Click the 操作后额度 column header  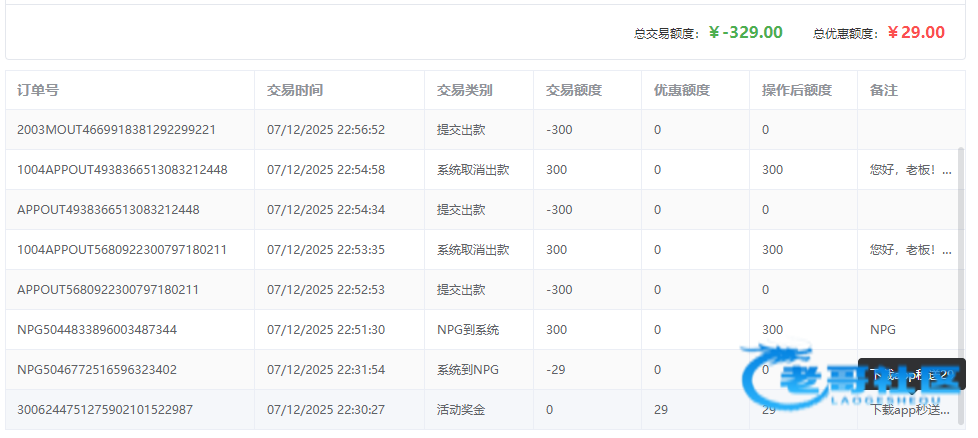tap(796, 90)
